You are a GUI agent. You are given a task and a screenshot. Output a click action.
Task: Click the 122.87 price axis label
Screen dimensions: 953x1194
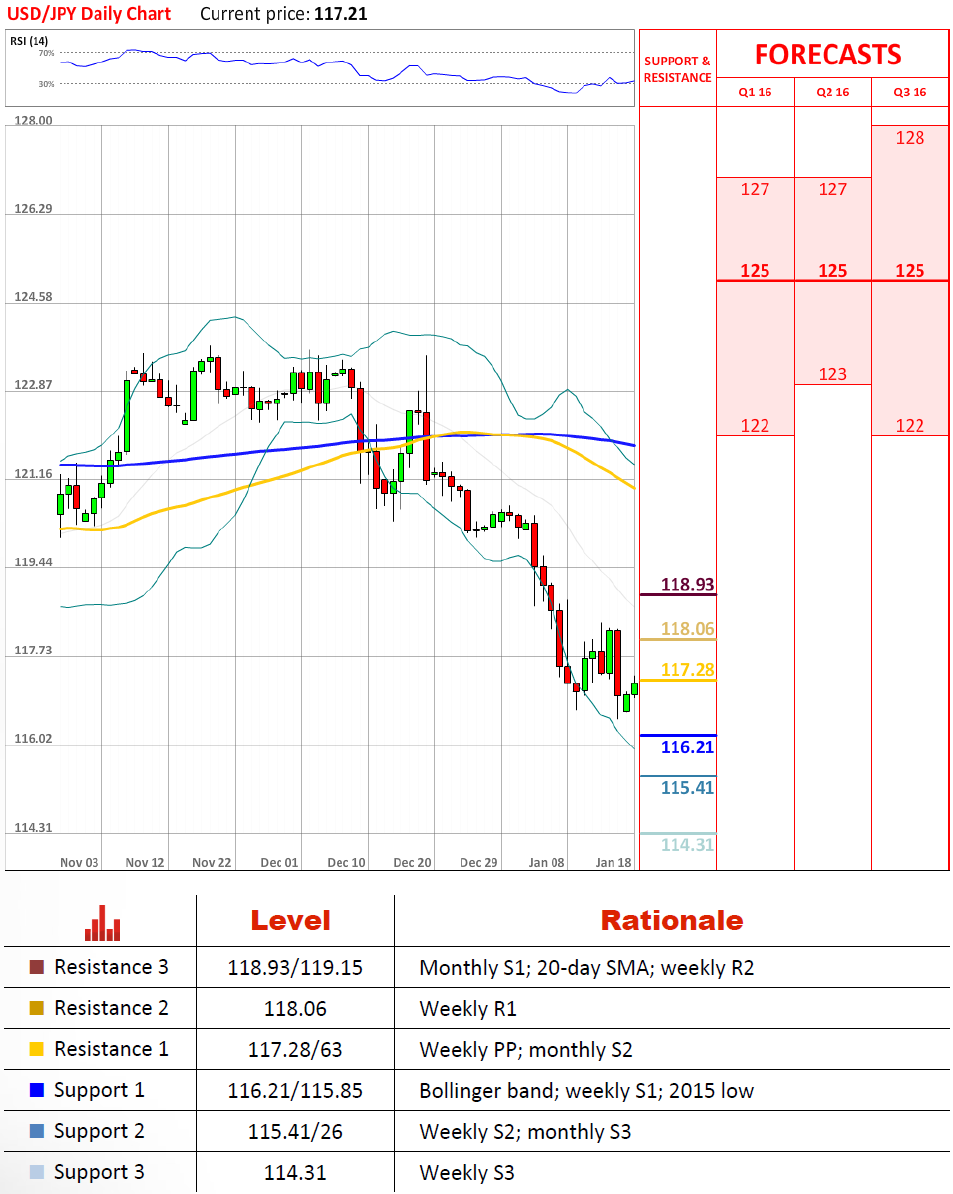[x=33, y=385]
